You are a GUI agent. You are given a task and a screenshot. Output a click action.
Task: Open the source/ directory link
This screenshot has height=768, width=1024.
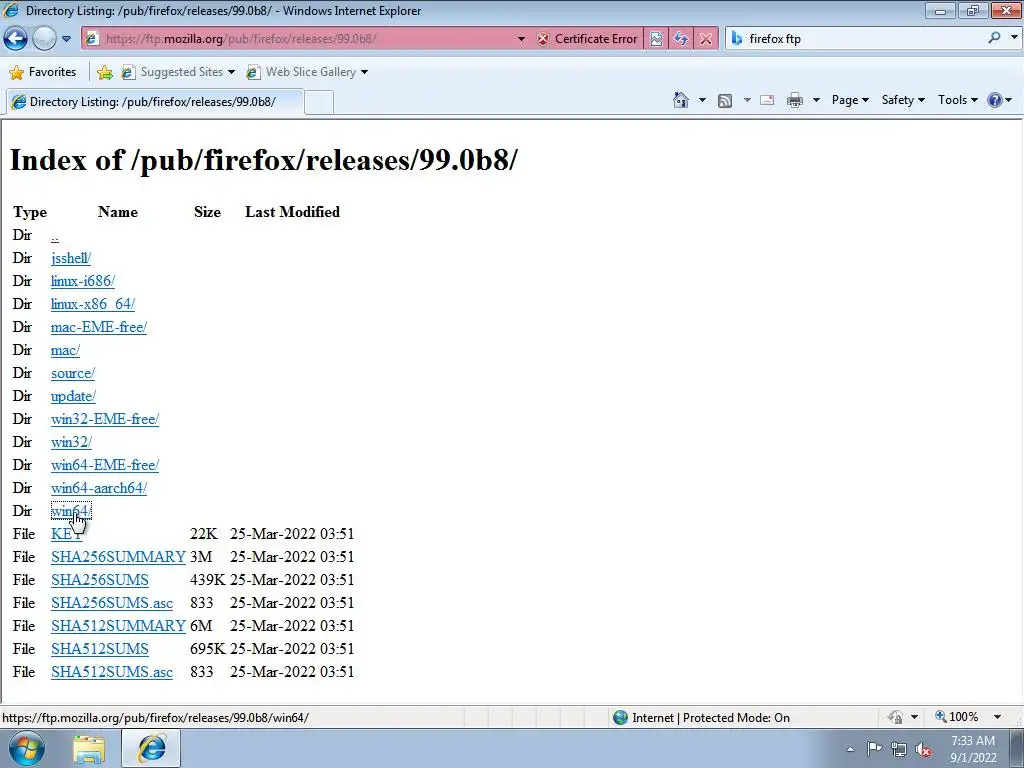tap(72, 374)
